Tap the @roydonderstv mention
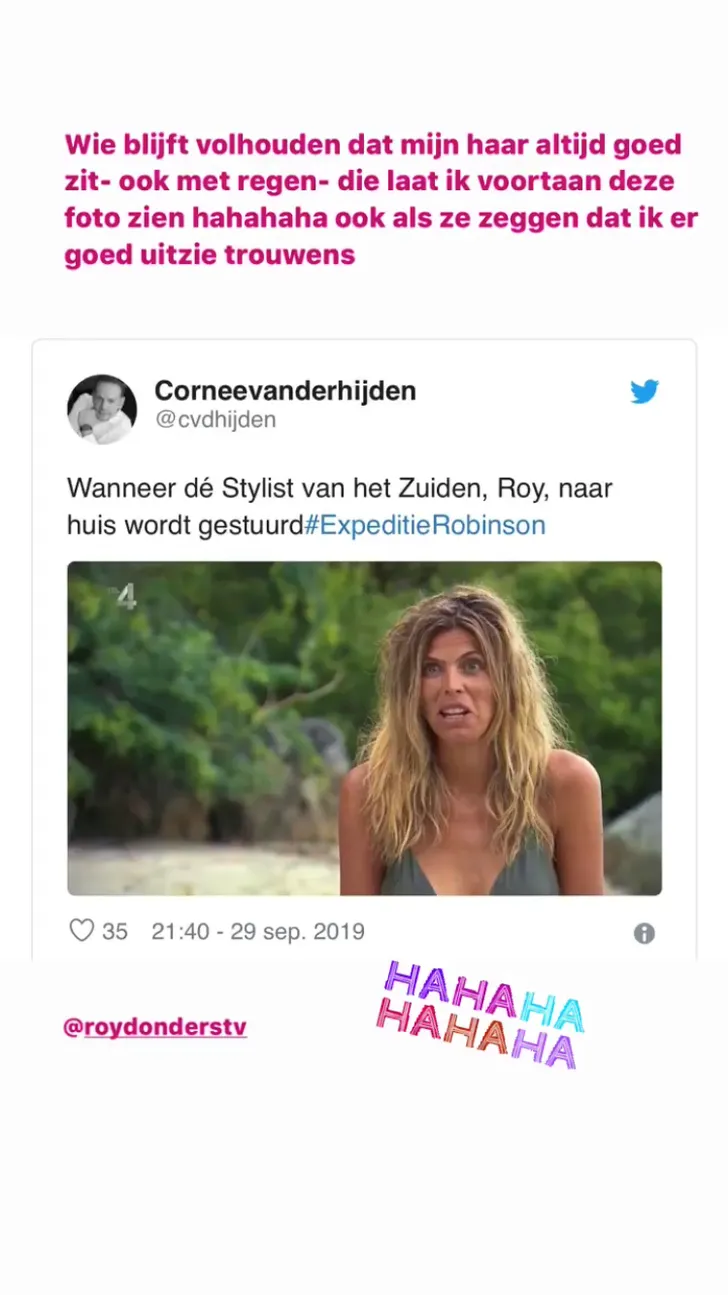The height and width of the screenshot is (1295, 728). coord(155,1028)
